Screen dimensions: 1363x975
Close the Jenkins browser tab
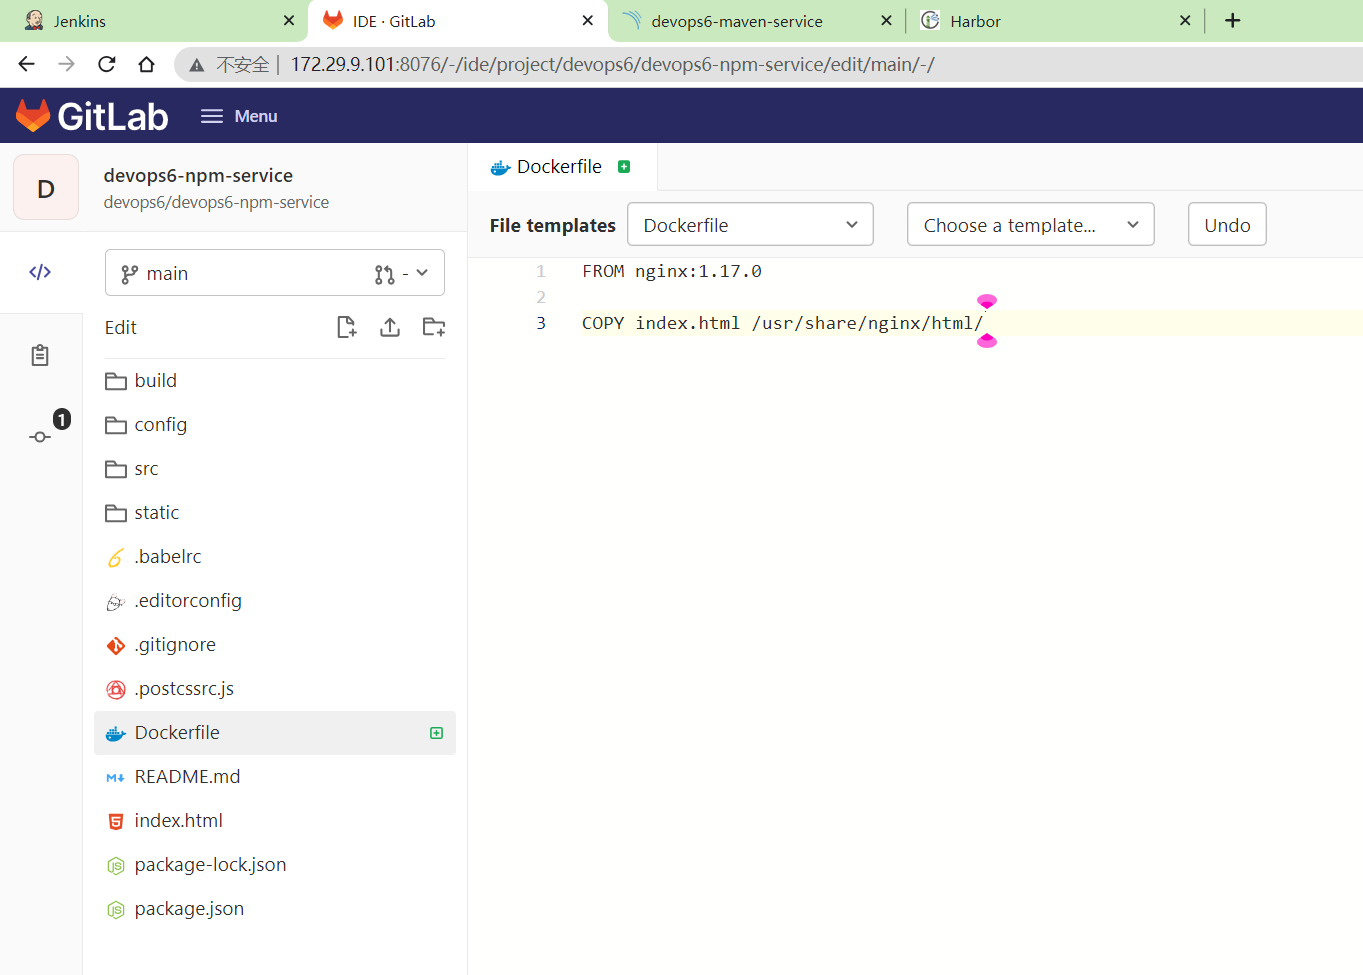[x=289, y=20]
